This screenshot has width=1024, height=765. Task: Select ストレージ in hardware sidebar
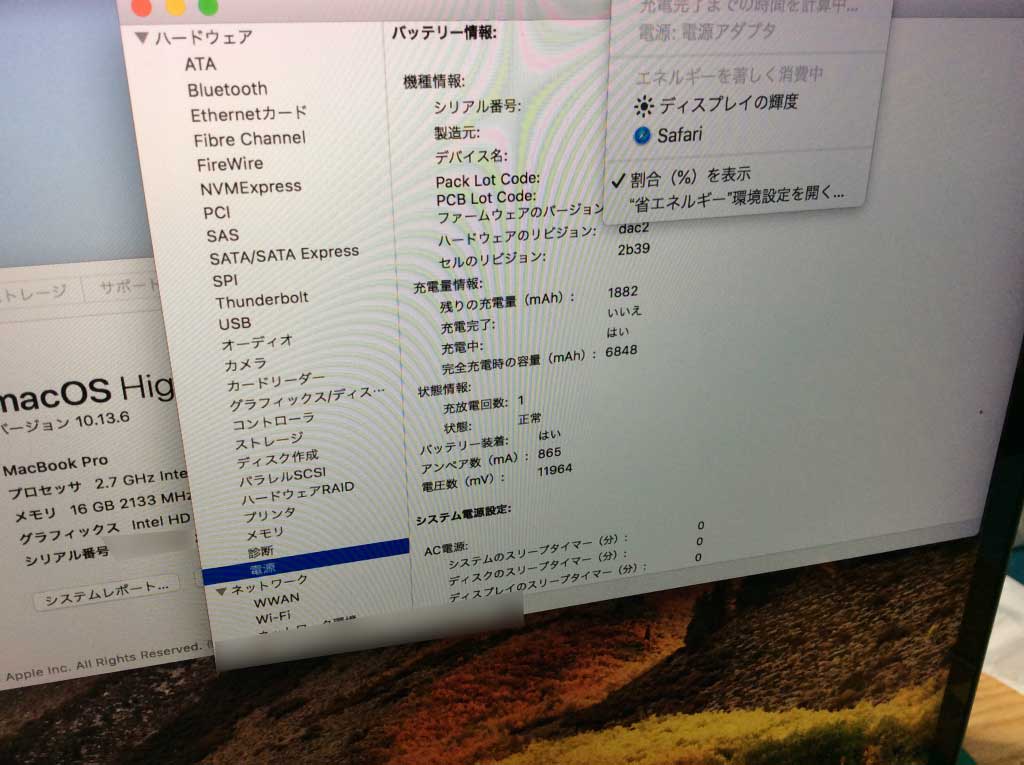(268, 441)
